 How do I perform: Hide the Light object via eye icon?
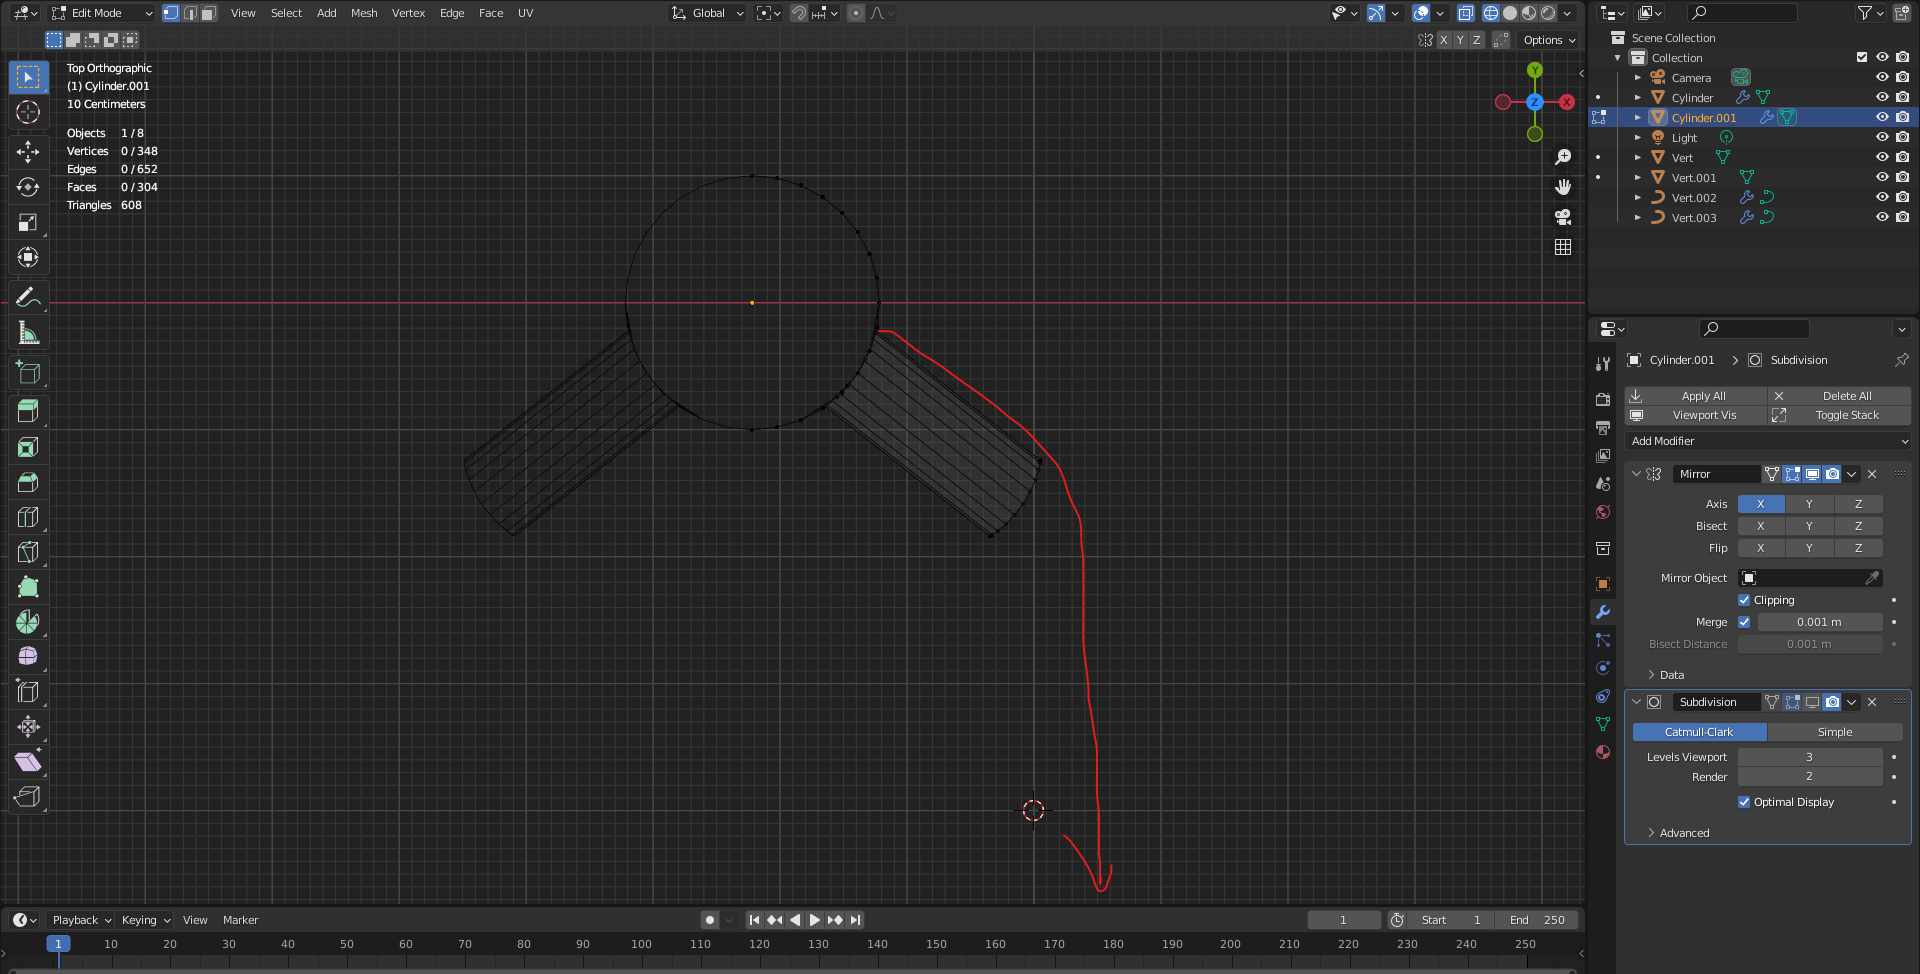1882,137
